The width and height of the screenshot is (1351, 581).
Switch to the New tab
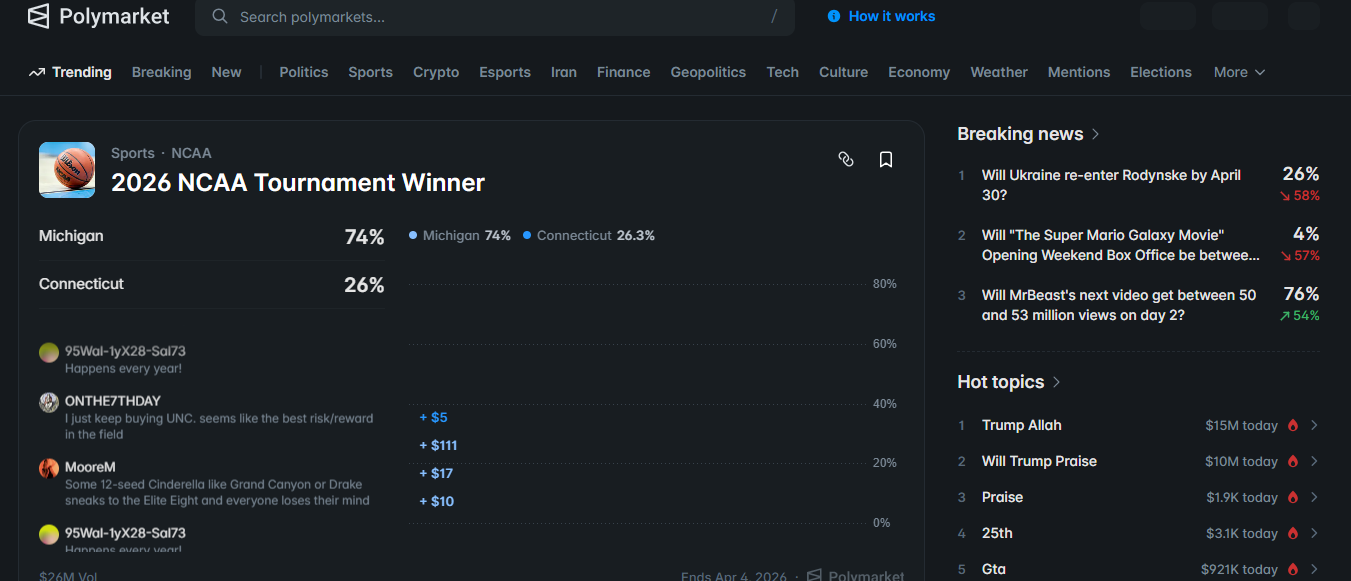click(x=226, y=72)
